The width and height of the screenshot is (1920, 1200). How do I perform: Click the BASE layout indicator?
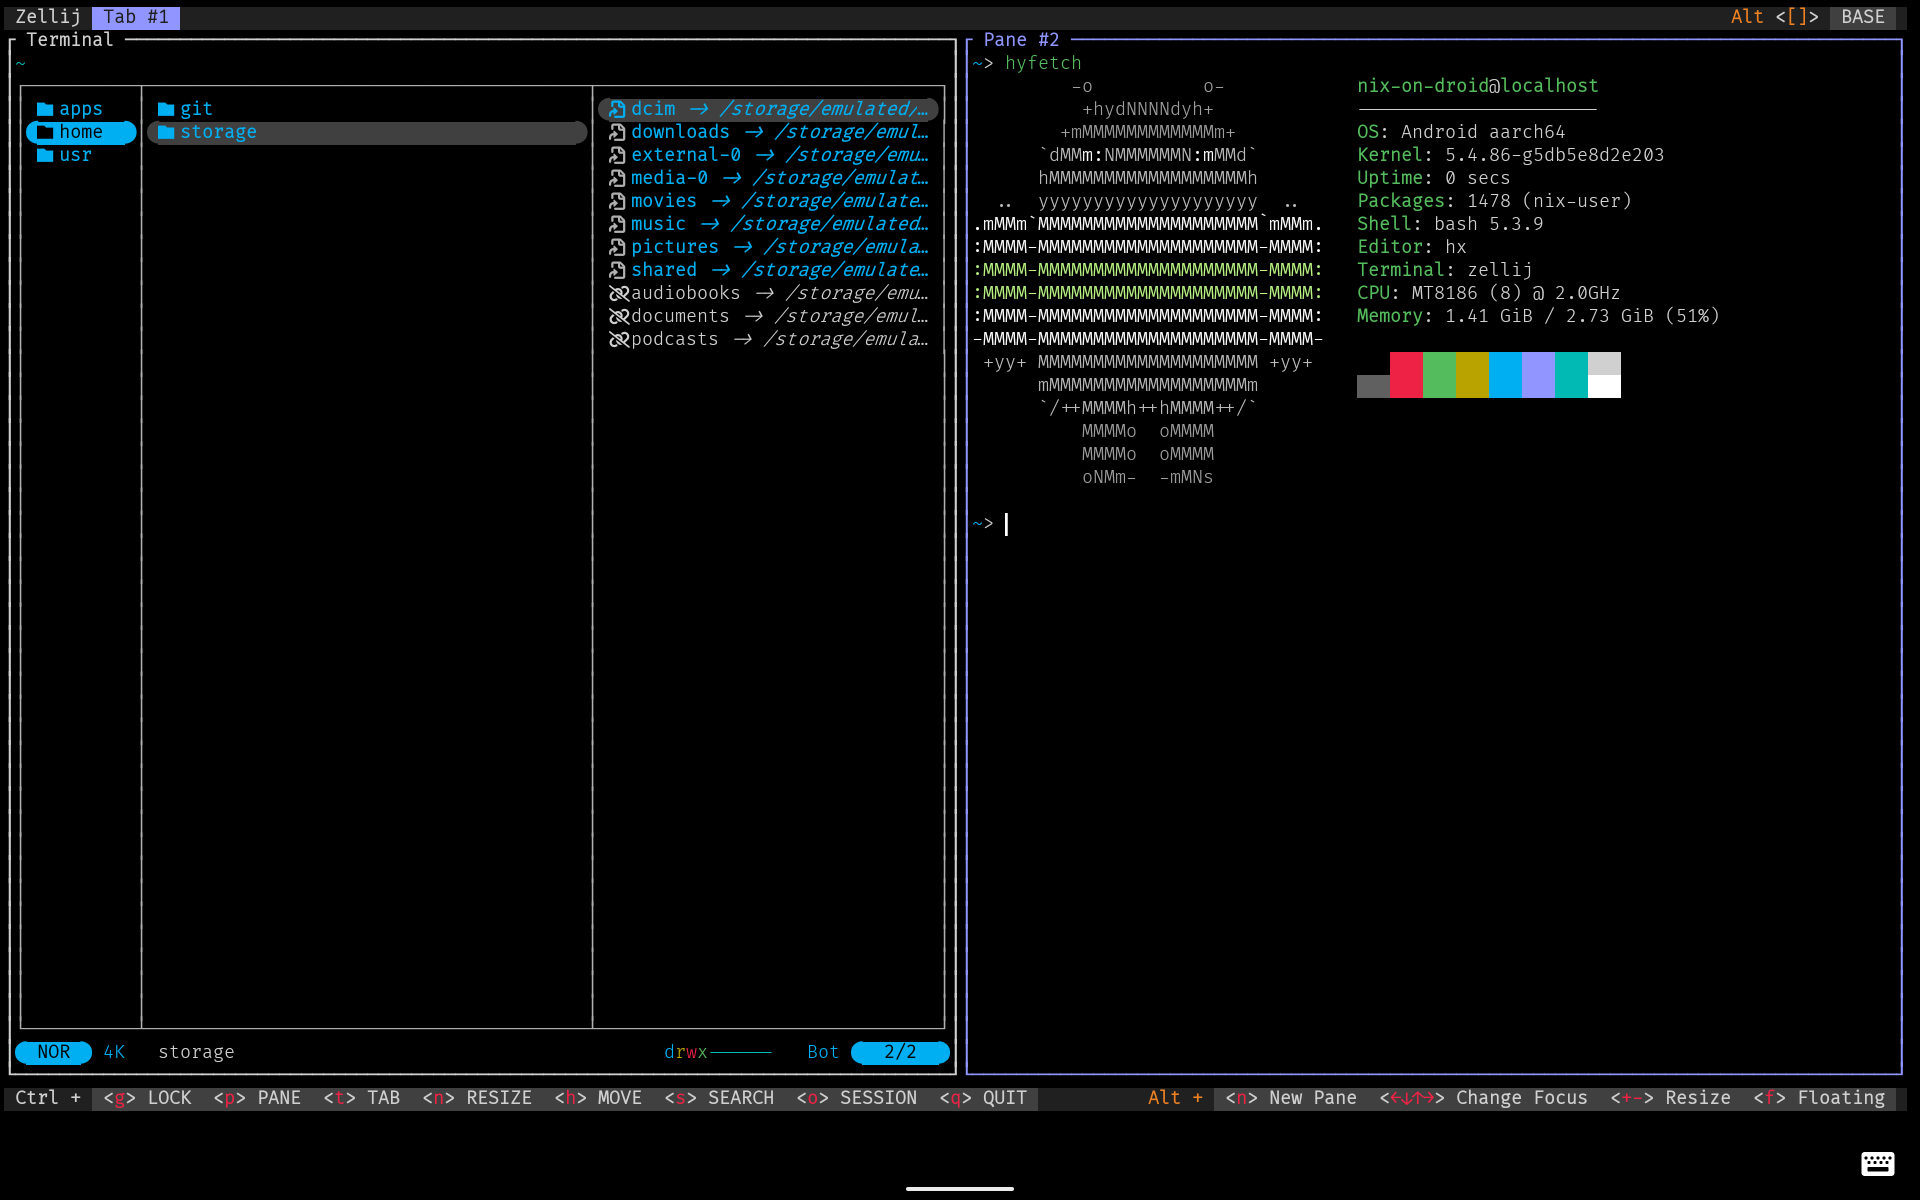1863,17
